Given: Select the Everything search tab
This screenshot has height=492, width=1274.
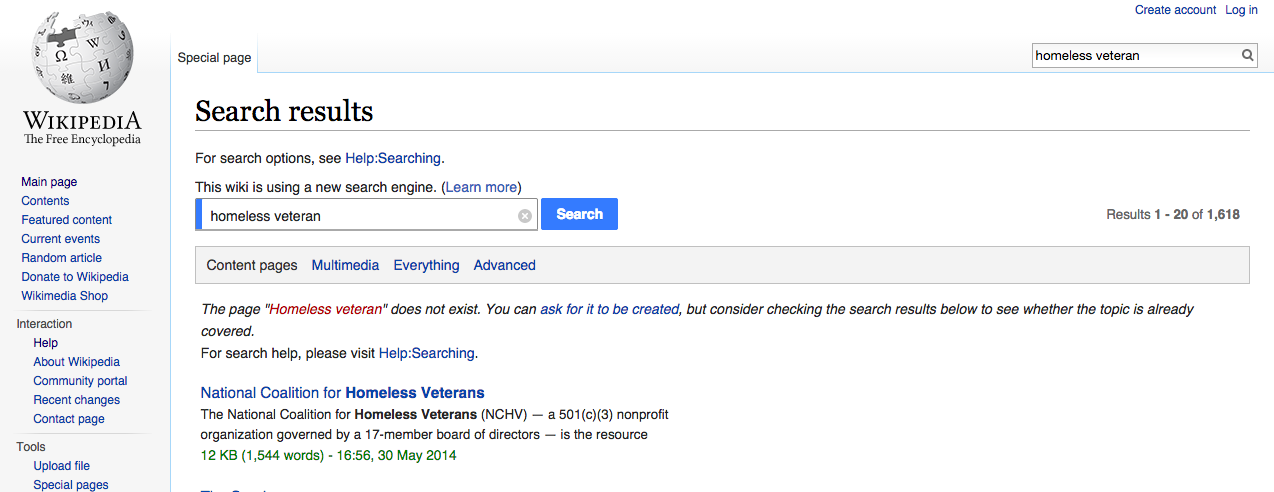Looking at the screenshot, I should click(426, 265).
